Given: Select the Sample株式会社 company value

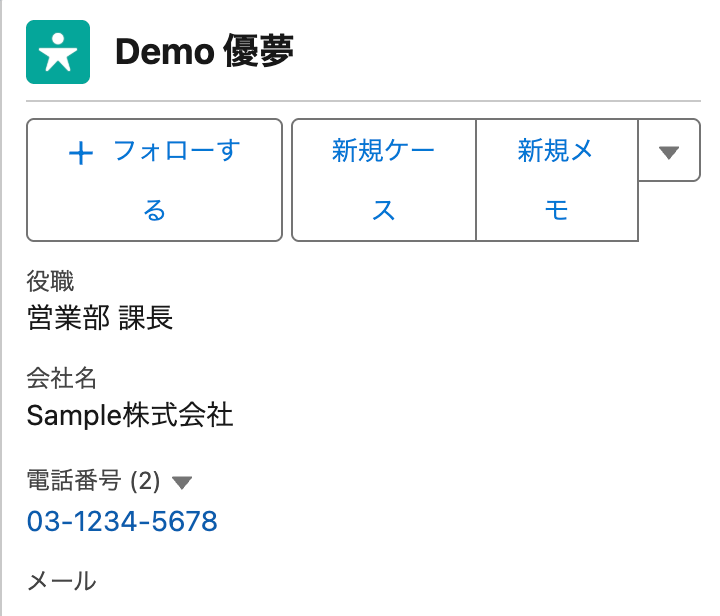Looking at the screenshot, I should click(x=130, y=415).
